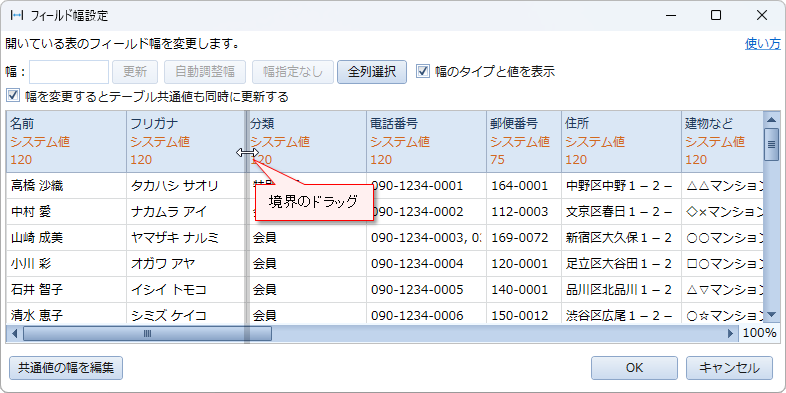This screenshot has height=393, width=786.
Task: Click phone cell 090-1234-0006
Action: [x=426, y=313]
